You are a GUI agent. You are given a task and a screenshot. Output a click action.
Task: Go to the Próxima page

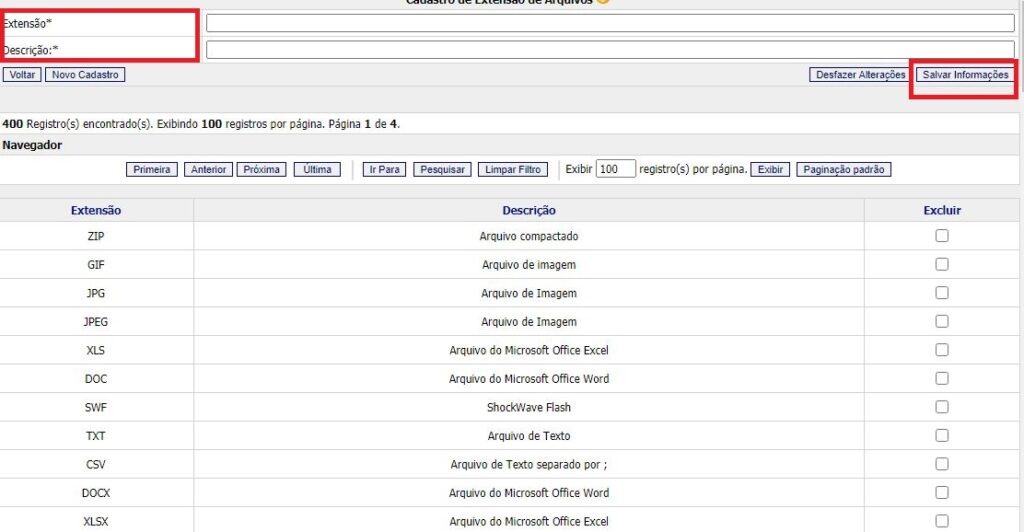coord(261,170)
